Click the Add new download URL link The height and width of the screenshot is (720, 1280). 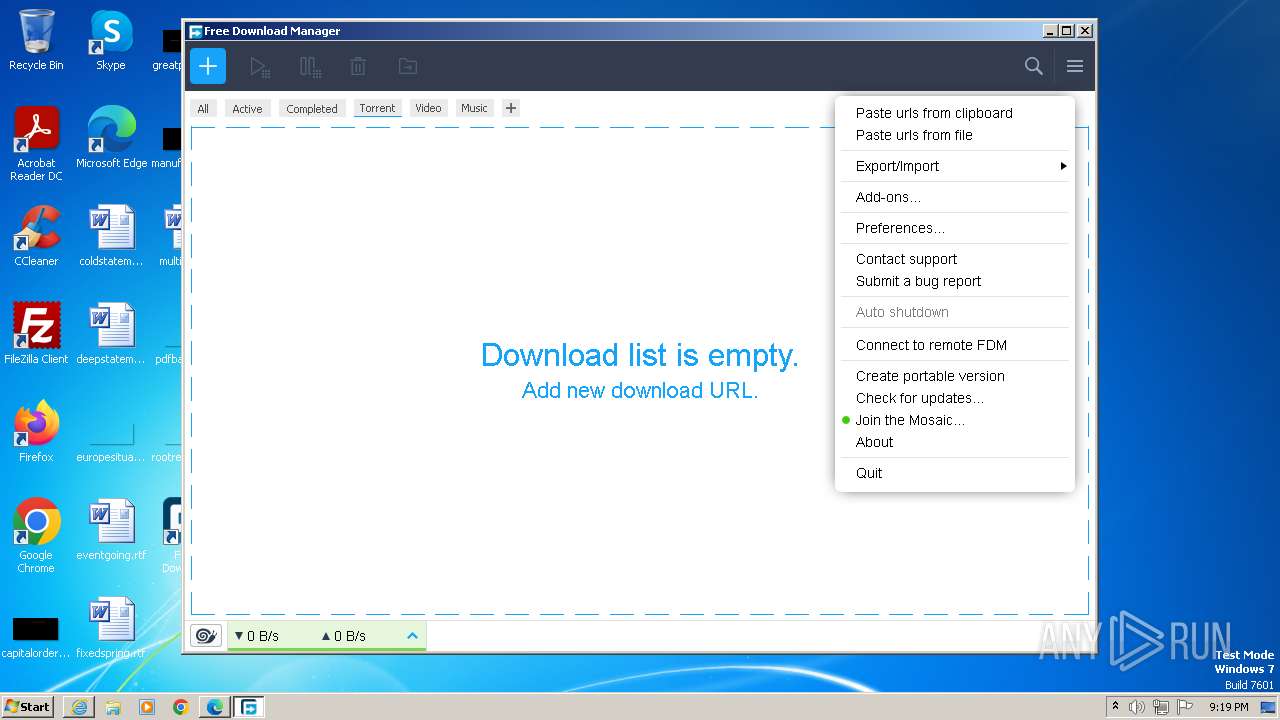(x=640, y=391)
